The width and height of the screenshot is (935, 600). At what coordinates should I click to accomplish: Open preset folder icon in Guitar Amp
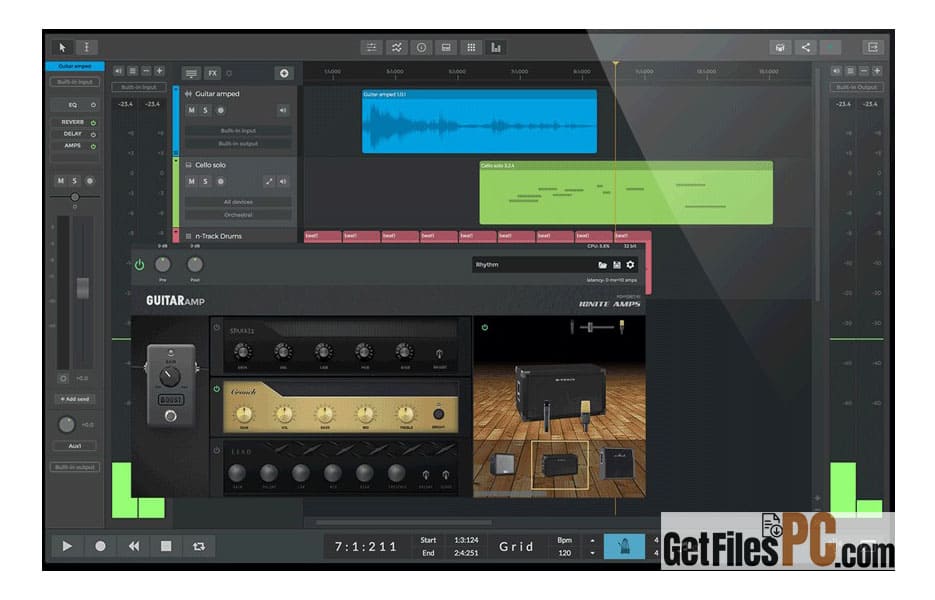click(602, 265)
